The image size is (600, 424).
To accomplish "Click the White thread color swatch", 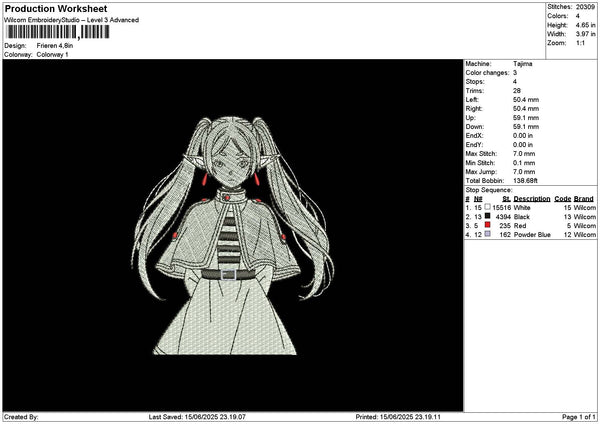I will (x=487, y=207).
